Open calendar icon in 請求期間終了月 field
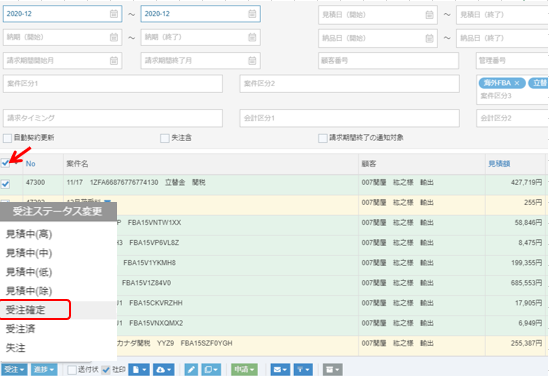This screenshot has width=549, height=376. tap(252, 61)
